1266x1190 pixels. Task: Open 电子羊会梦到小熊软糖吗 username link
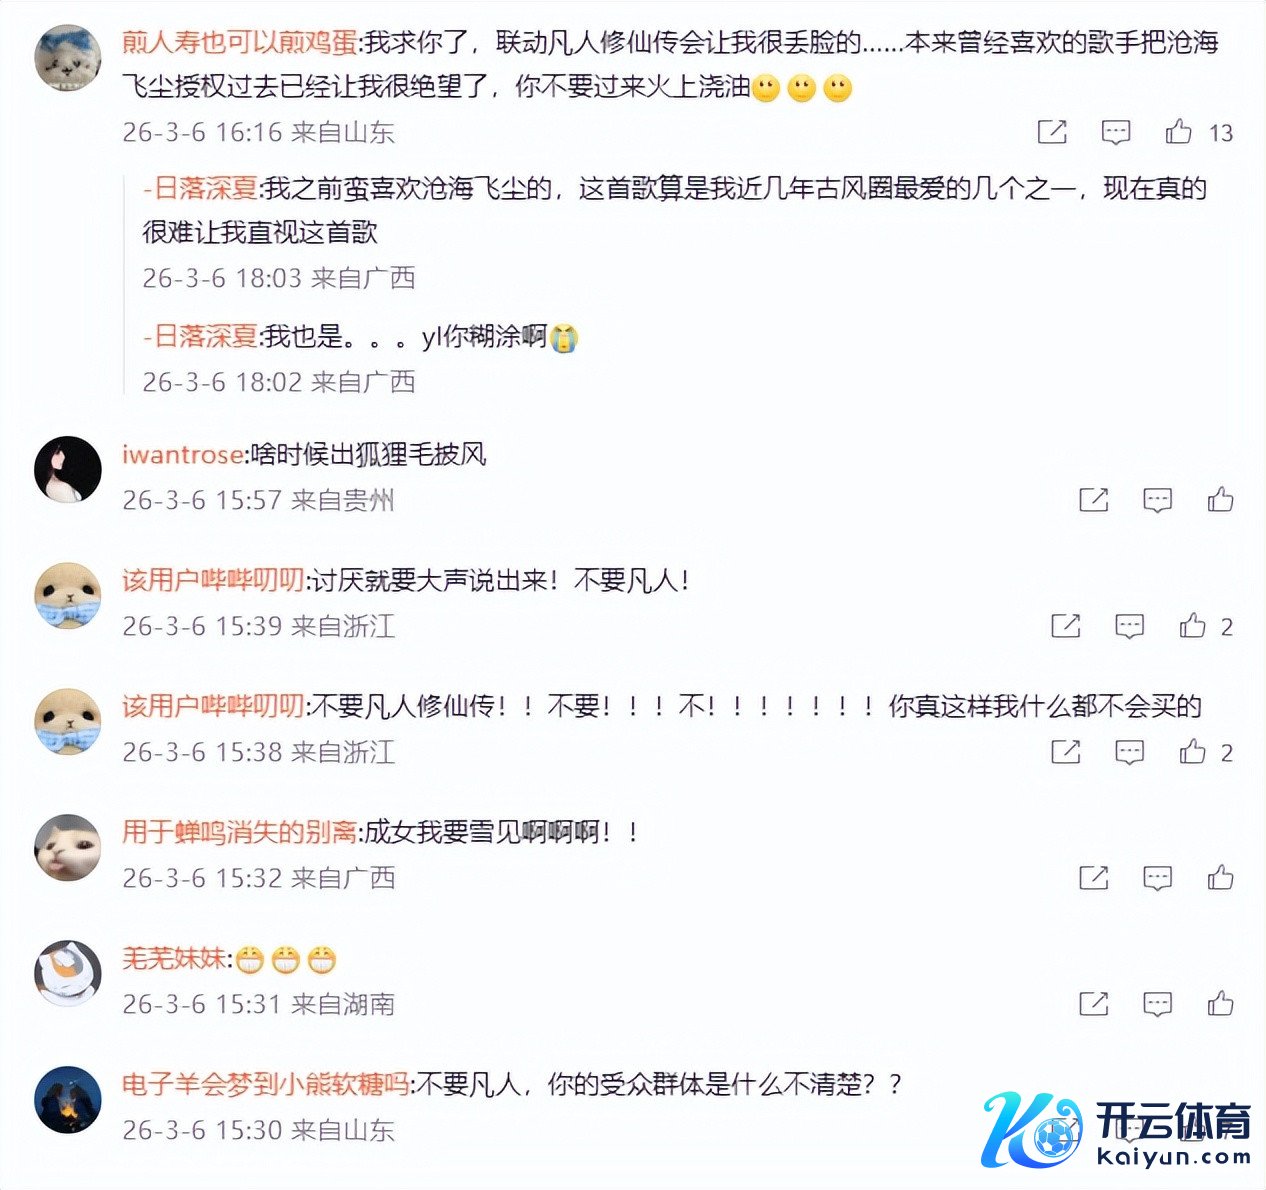265,1084
